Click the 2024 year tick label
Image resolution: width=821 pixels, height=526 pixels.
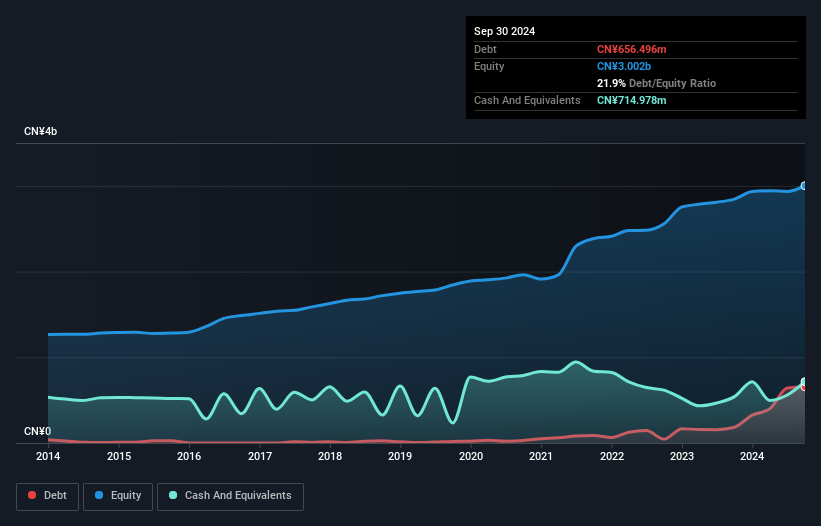tap(752, 457)
